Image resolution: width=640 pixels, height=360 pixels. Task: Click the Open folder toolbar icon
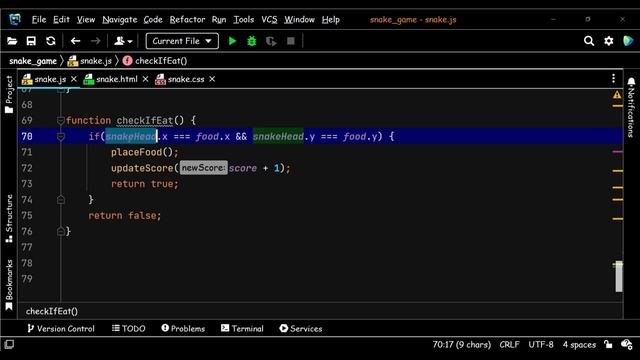coord(12,41)
